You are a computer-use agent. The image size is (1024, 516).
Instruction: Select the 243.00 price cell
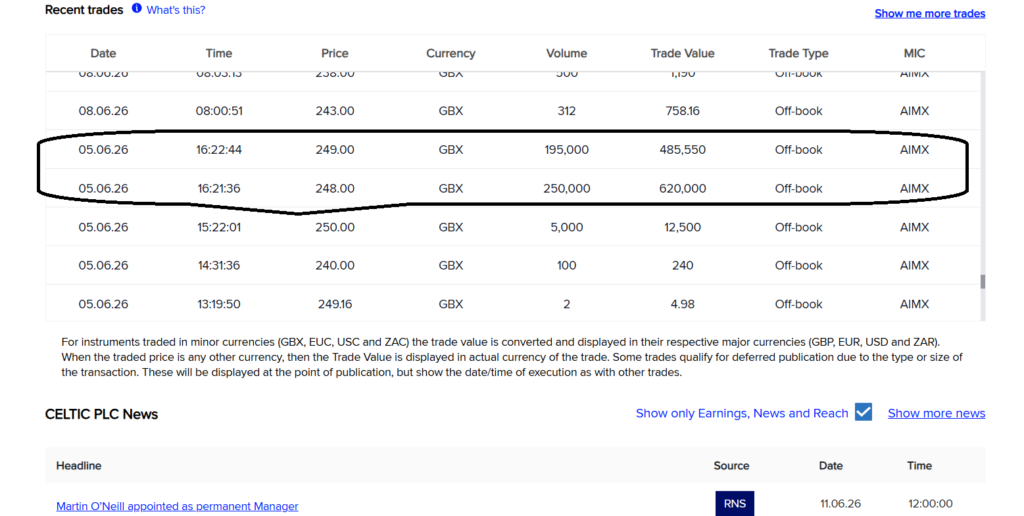pyautogui.click(x=335, y=111)
